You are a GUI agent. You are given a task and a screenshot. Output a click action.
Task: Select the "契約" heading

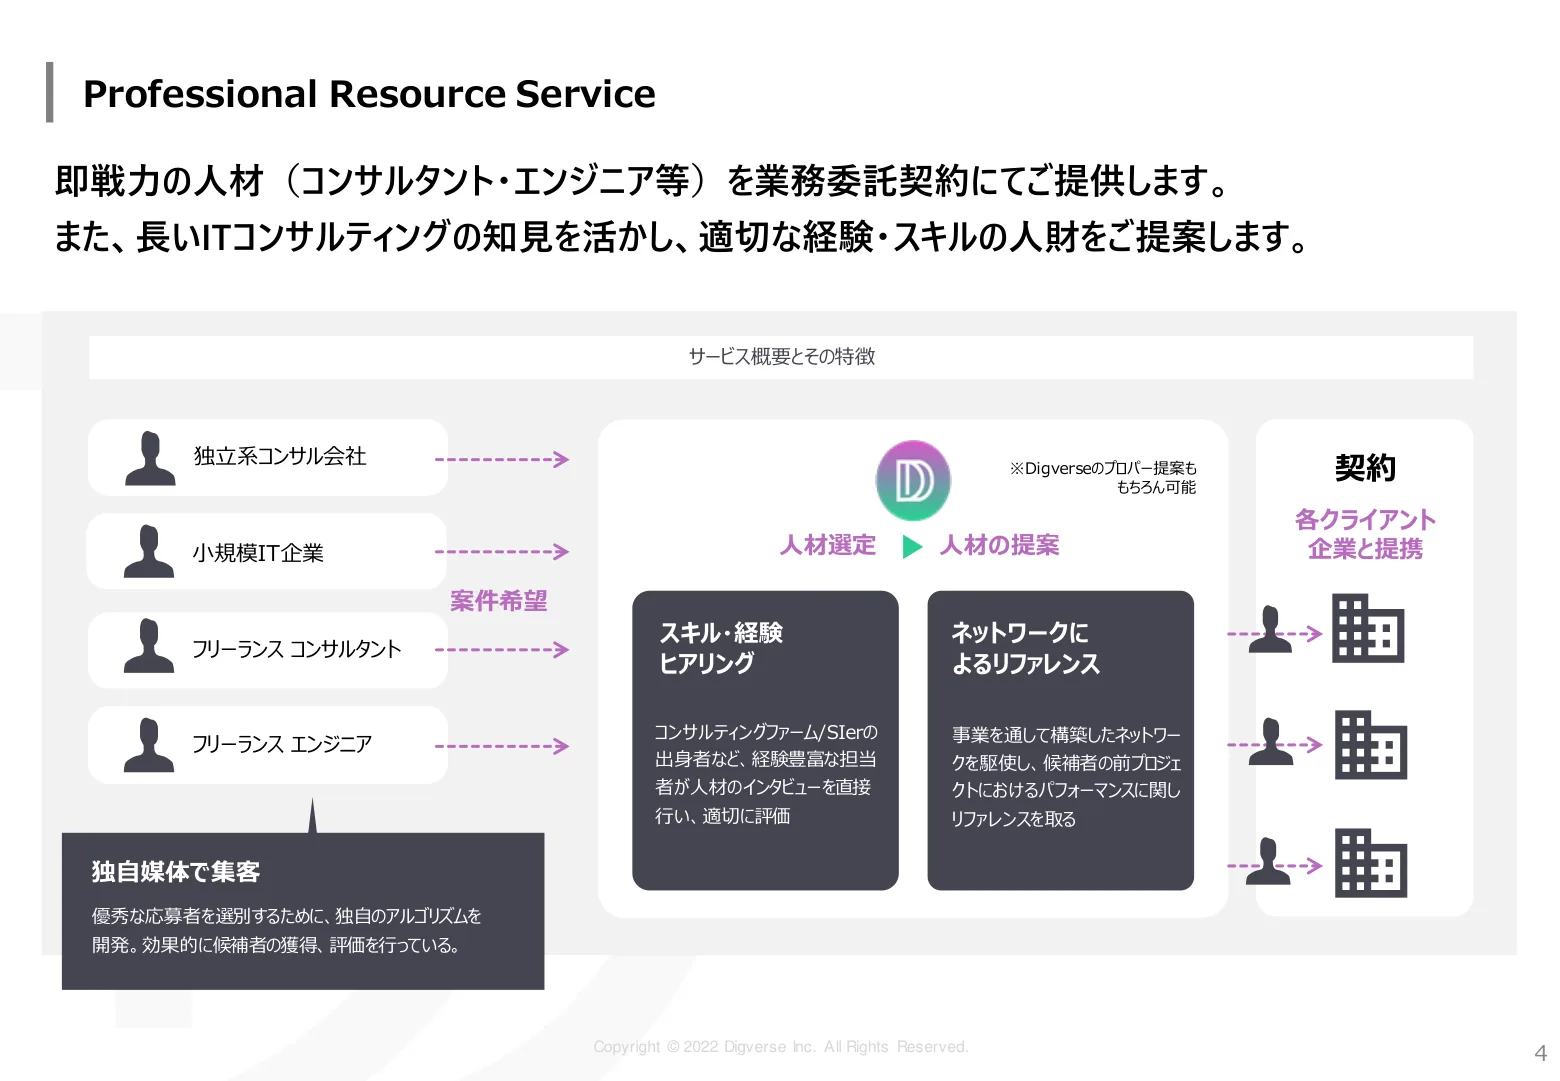pos(1365,468)
